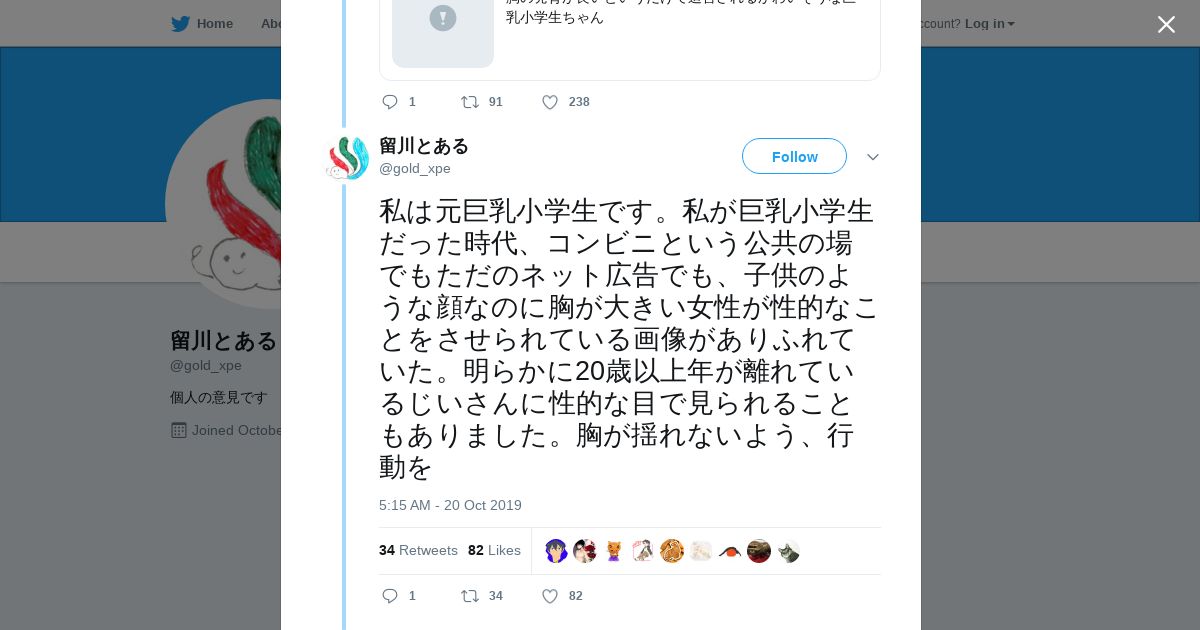1200x630 pixels.
Task: Like the upper tweet with 238 likes
Action: coord(550,102)
